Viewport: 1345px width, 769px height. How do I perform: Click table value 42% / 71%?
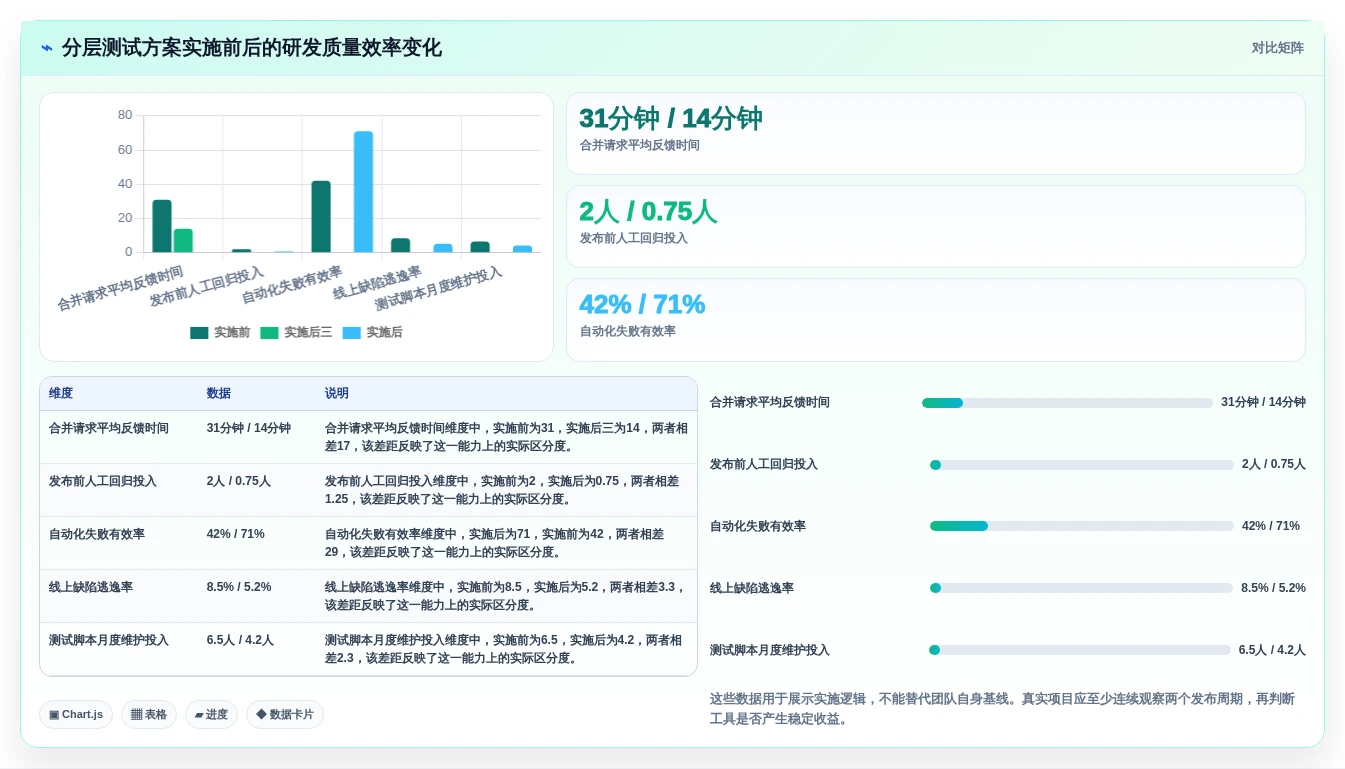tap(236, 534)
